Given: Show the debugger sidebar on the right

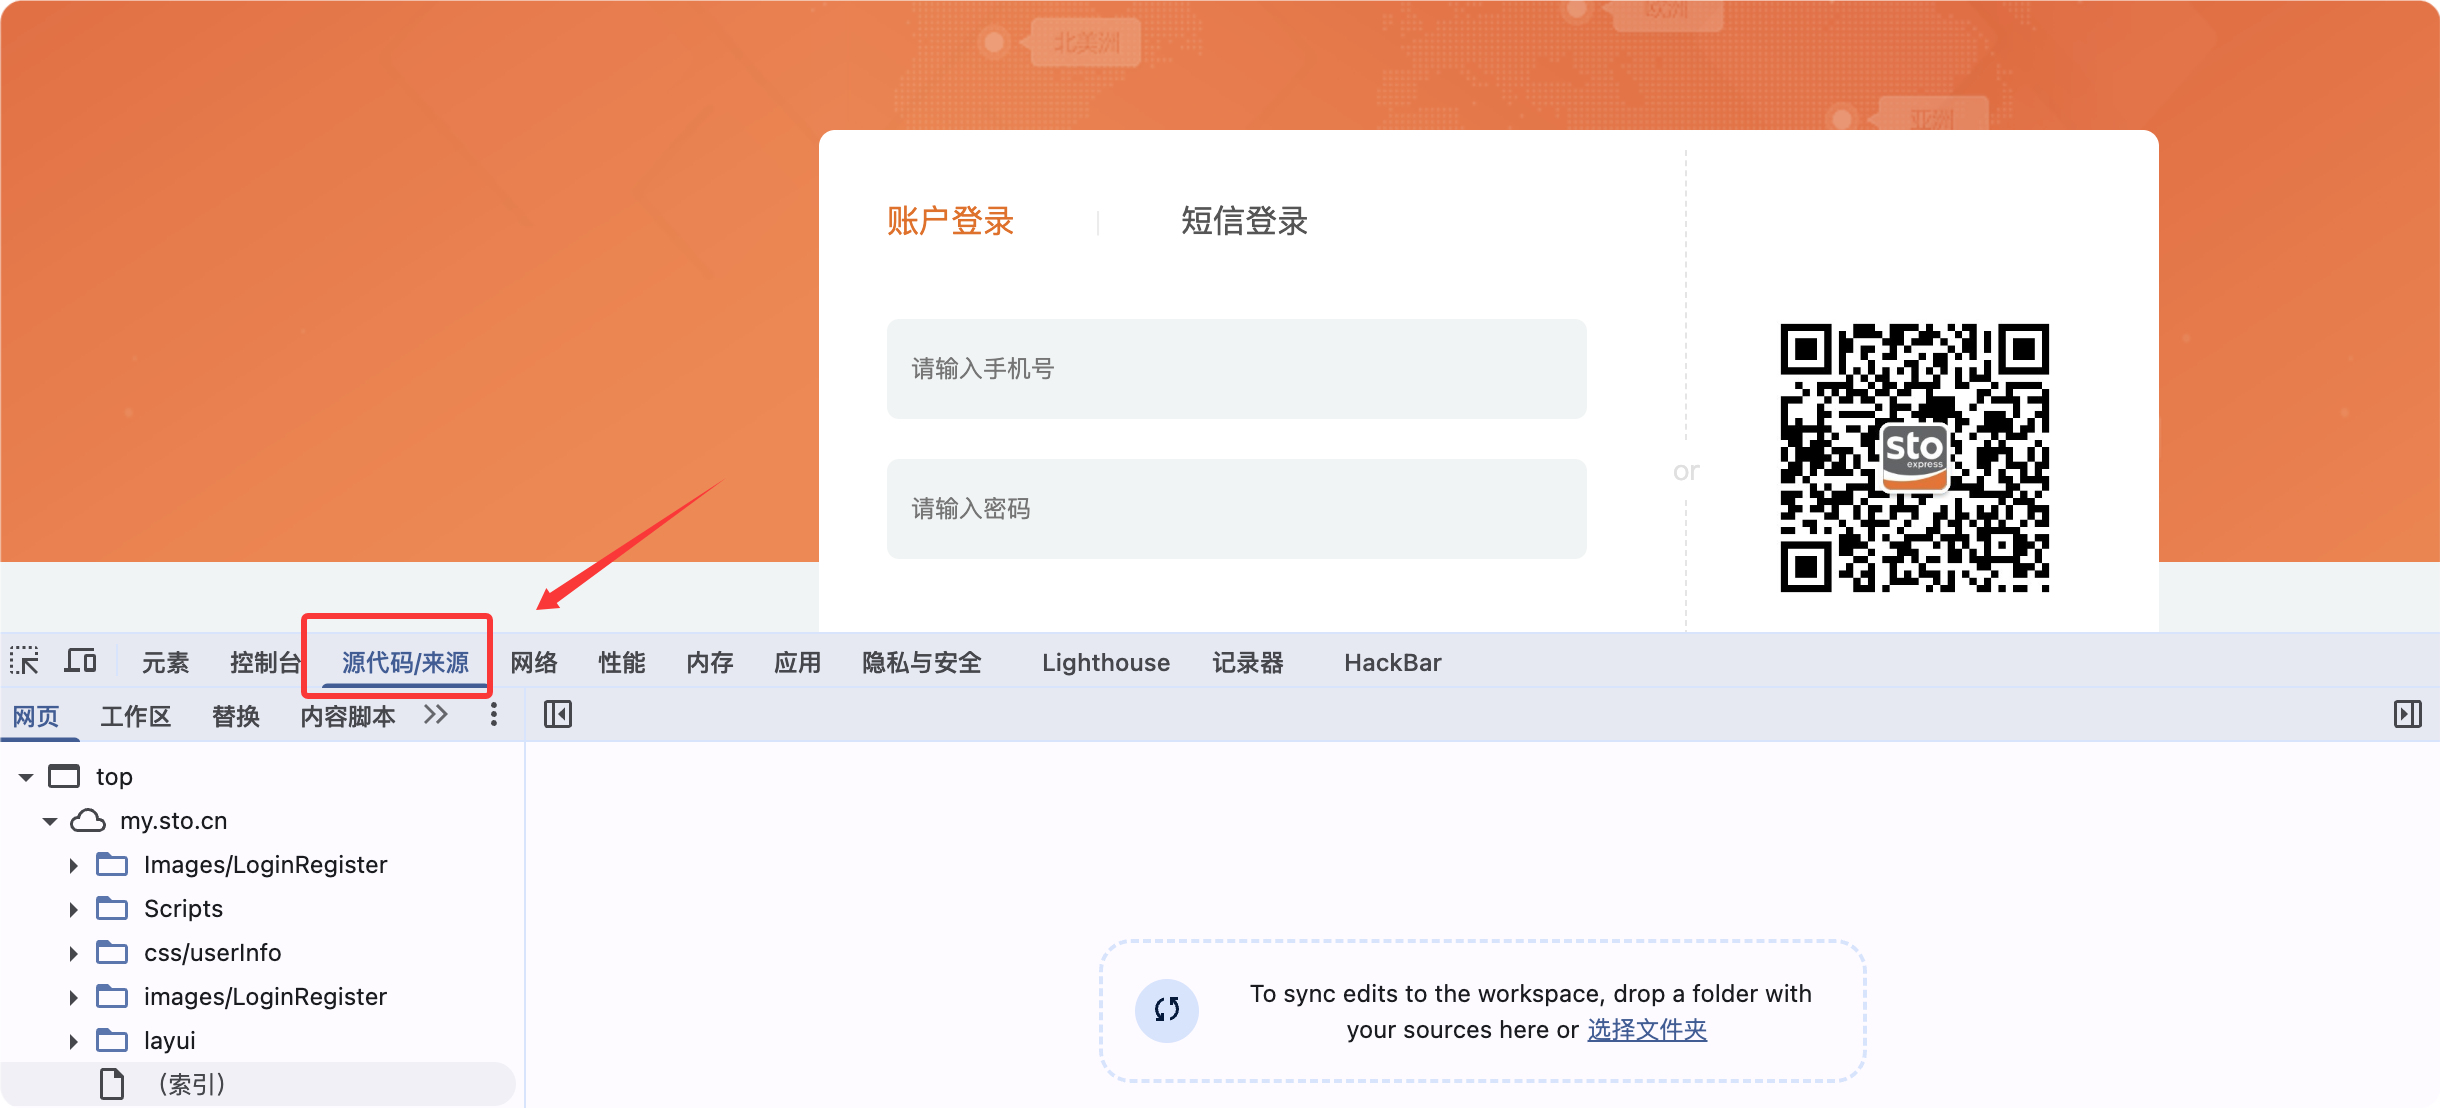Looking at the screenshot, I should click(2407, 715).
